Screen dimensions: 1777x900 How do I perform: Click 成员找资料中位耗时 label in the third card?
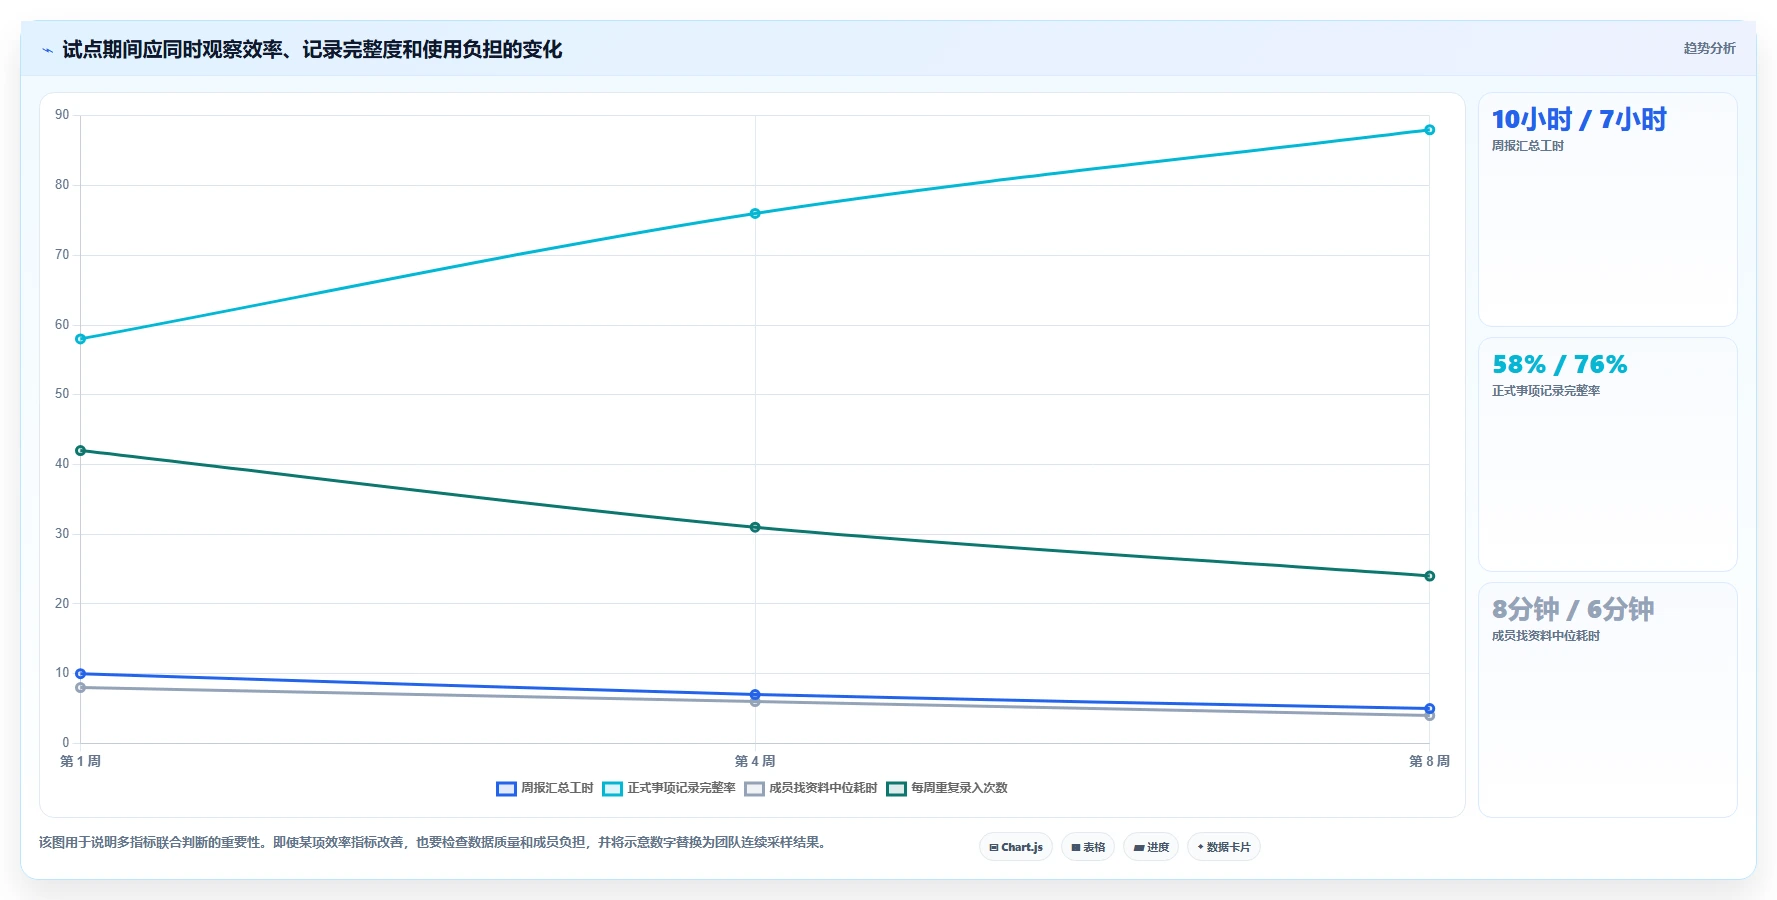pyautogui.click(x=1546, y=636)
